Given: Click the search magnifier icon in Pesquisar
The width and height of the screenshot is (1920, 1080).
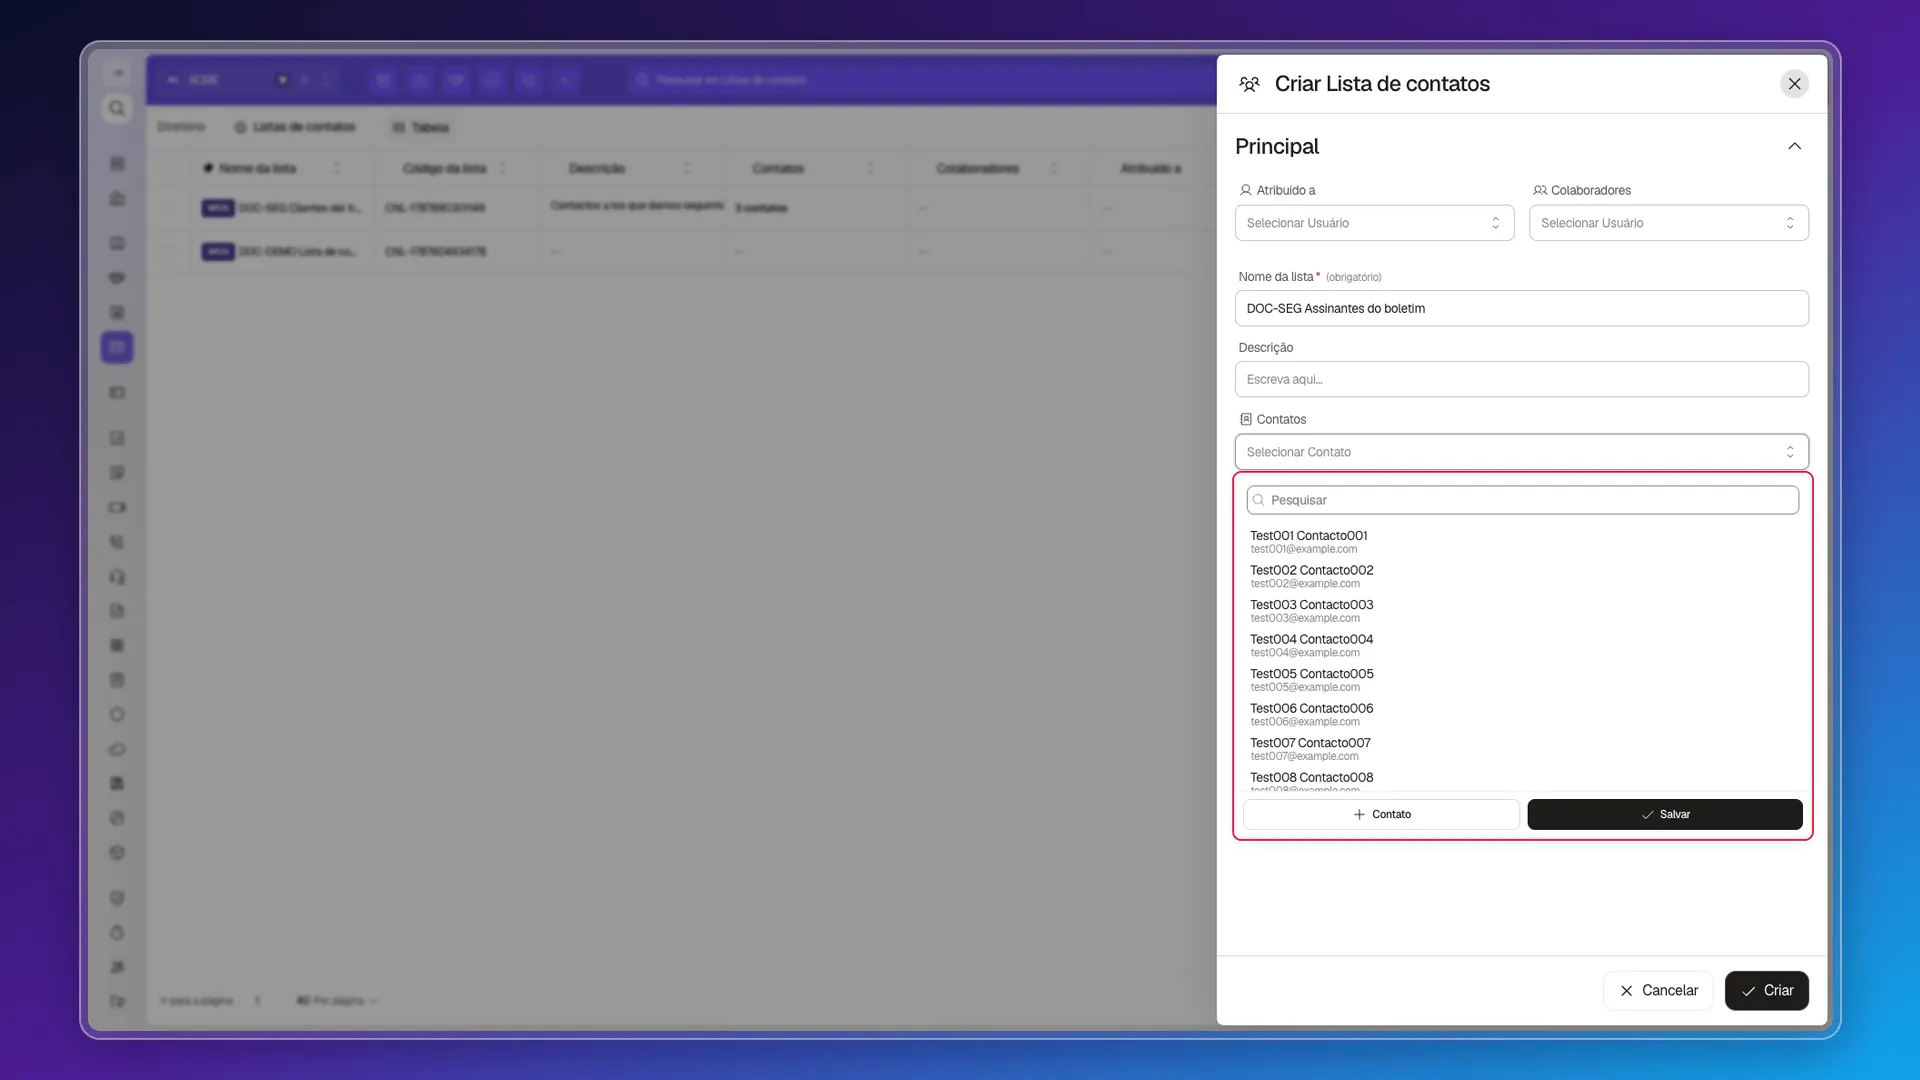Looking at the screenshot, I should (1259, 500).
